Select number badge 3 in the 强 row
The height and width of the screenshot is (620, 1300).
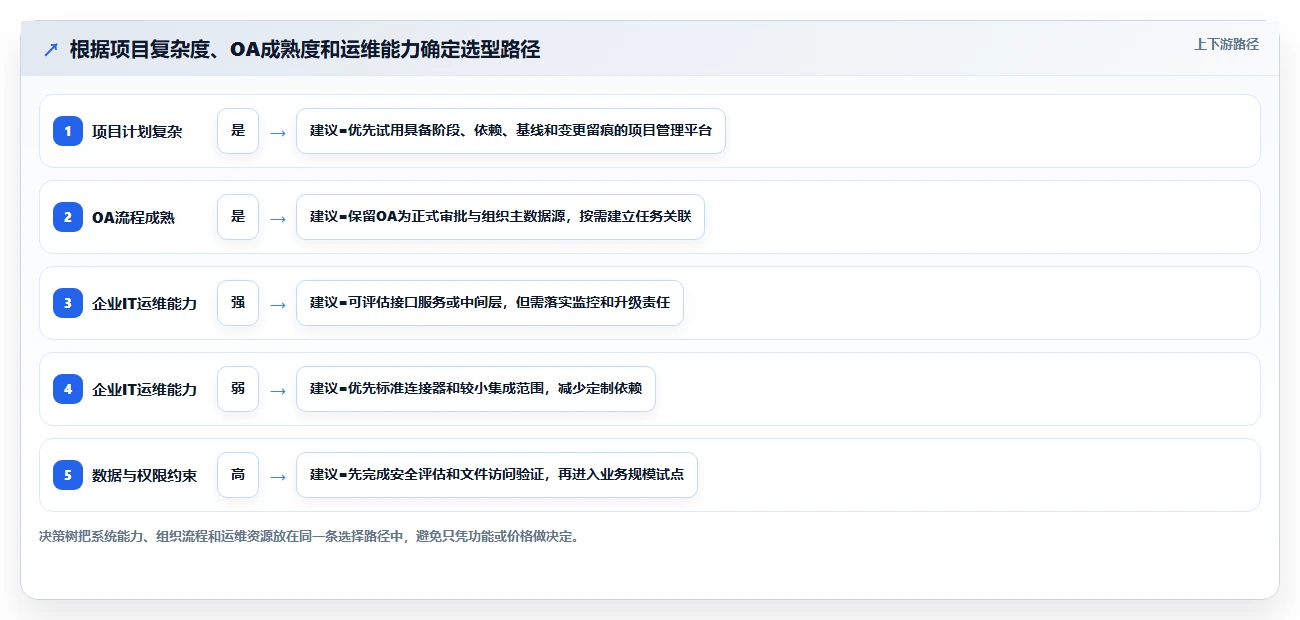[68, 303]
